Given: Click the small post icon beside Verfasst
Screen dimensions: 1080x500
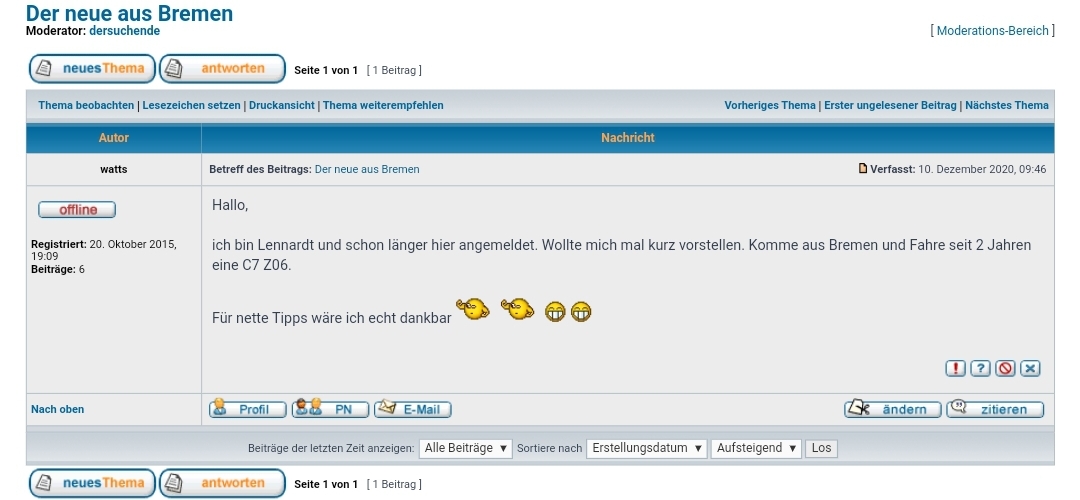Looking at the screenshot, I should (x=863, y=169).
